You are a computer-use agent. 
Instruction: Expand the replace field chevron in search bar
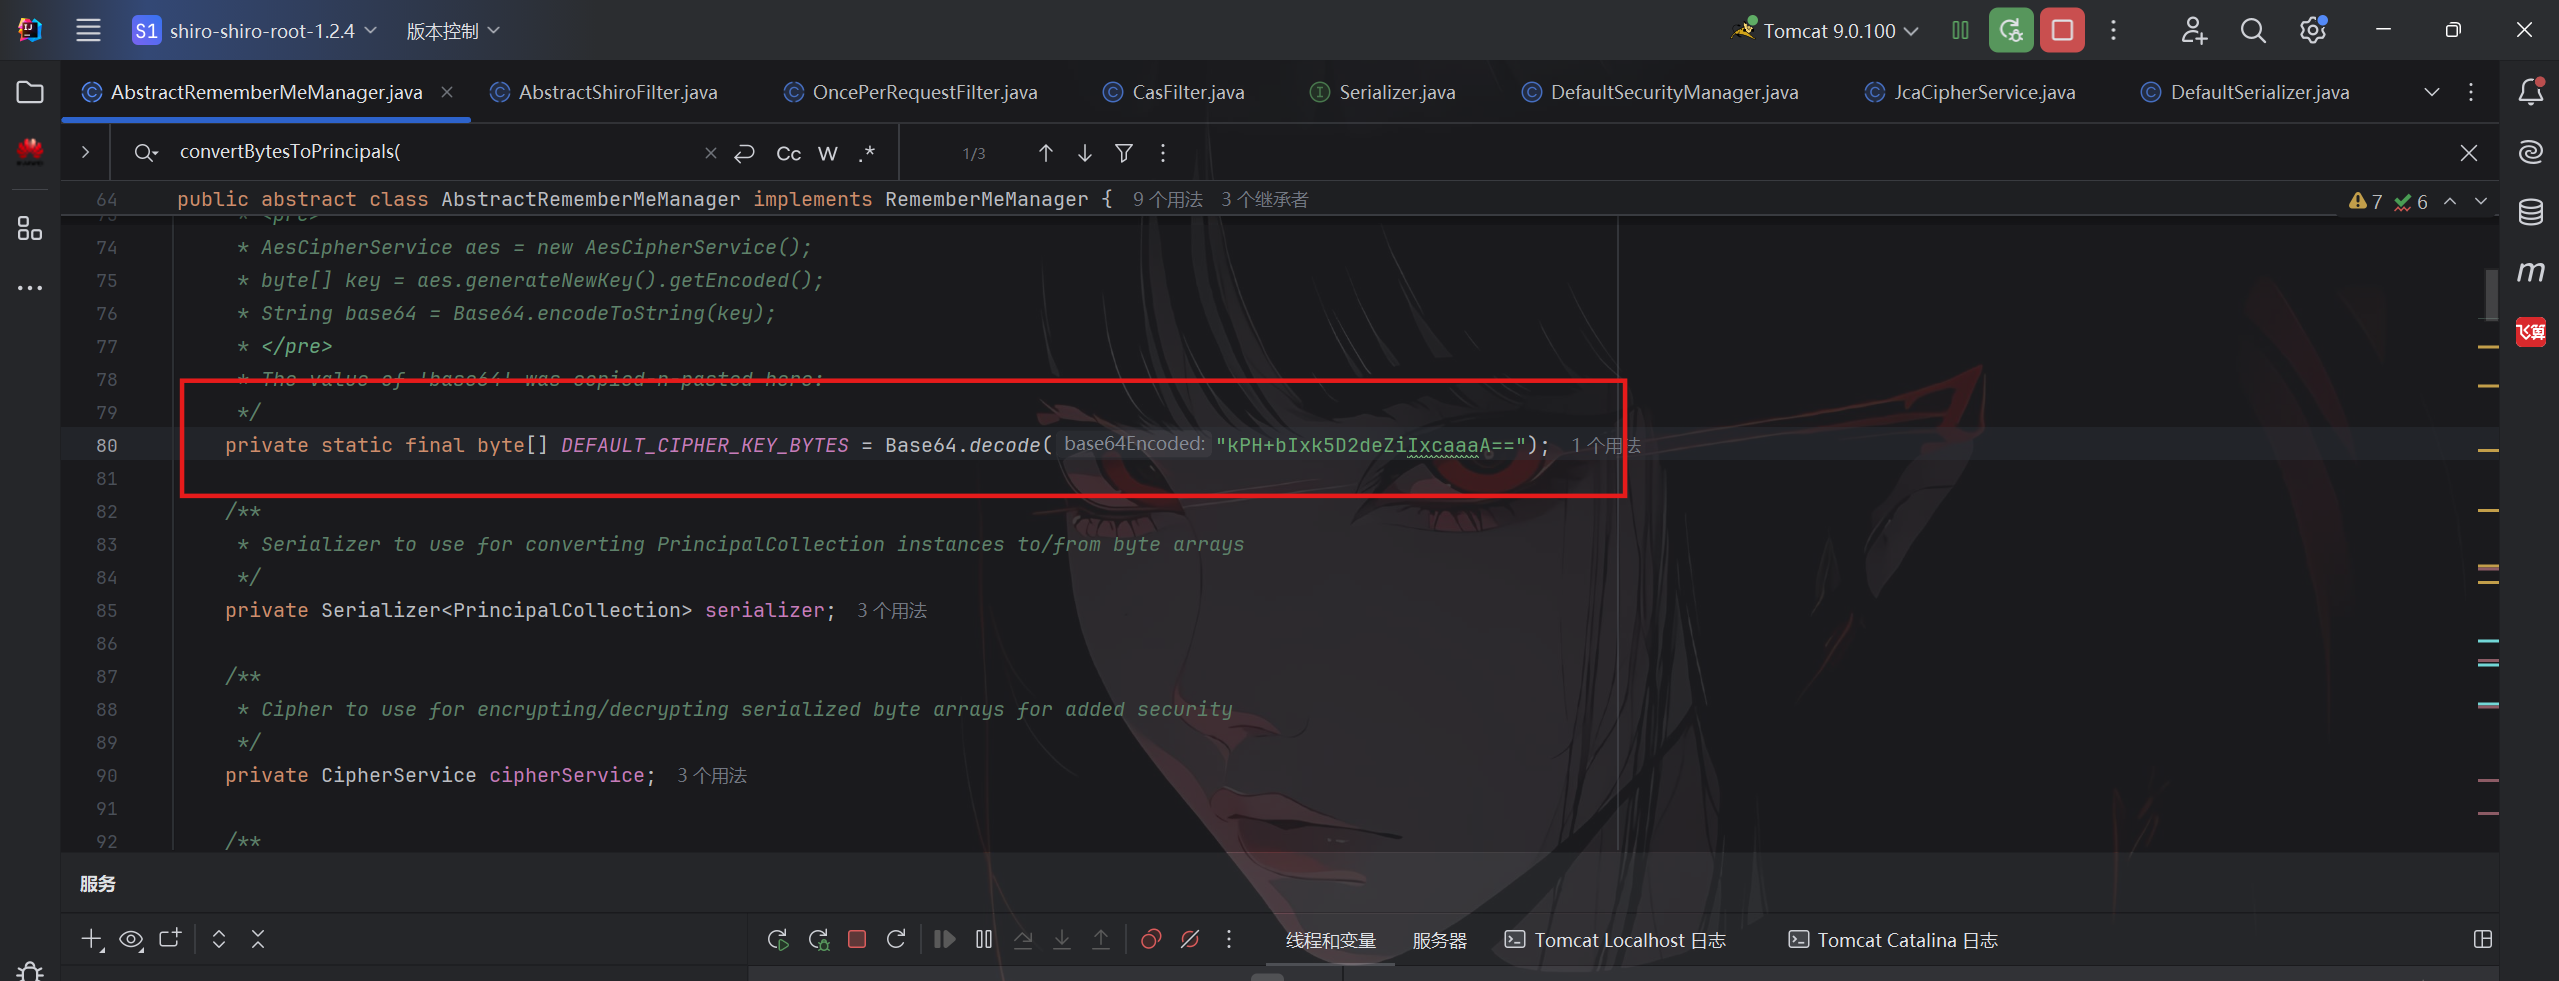[x=85, y=152]
